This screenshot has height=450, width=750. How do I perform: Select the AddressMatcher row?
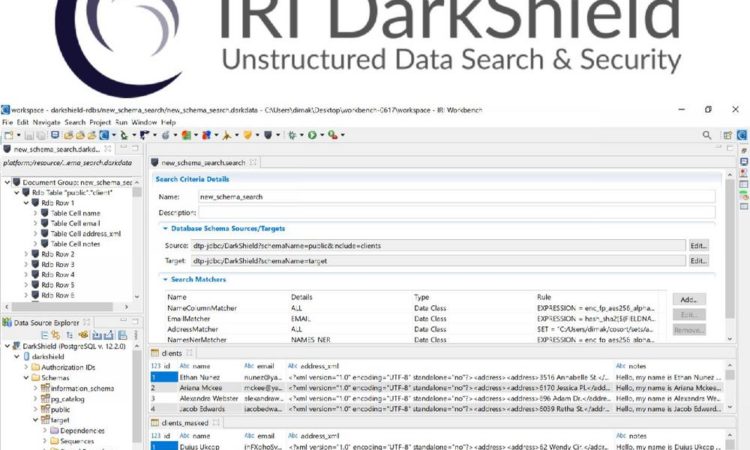(411, 329)
